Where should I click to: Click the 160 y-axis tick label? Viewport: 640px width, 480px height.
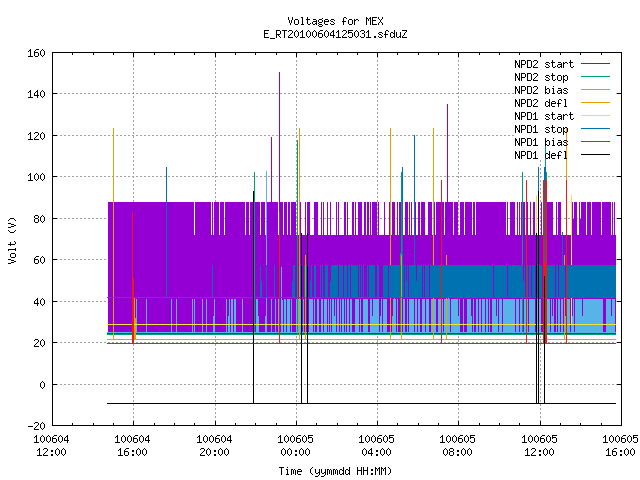tap(36, 53)
